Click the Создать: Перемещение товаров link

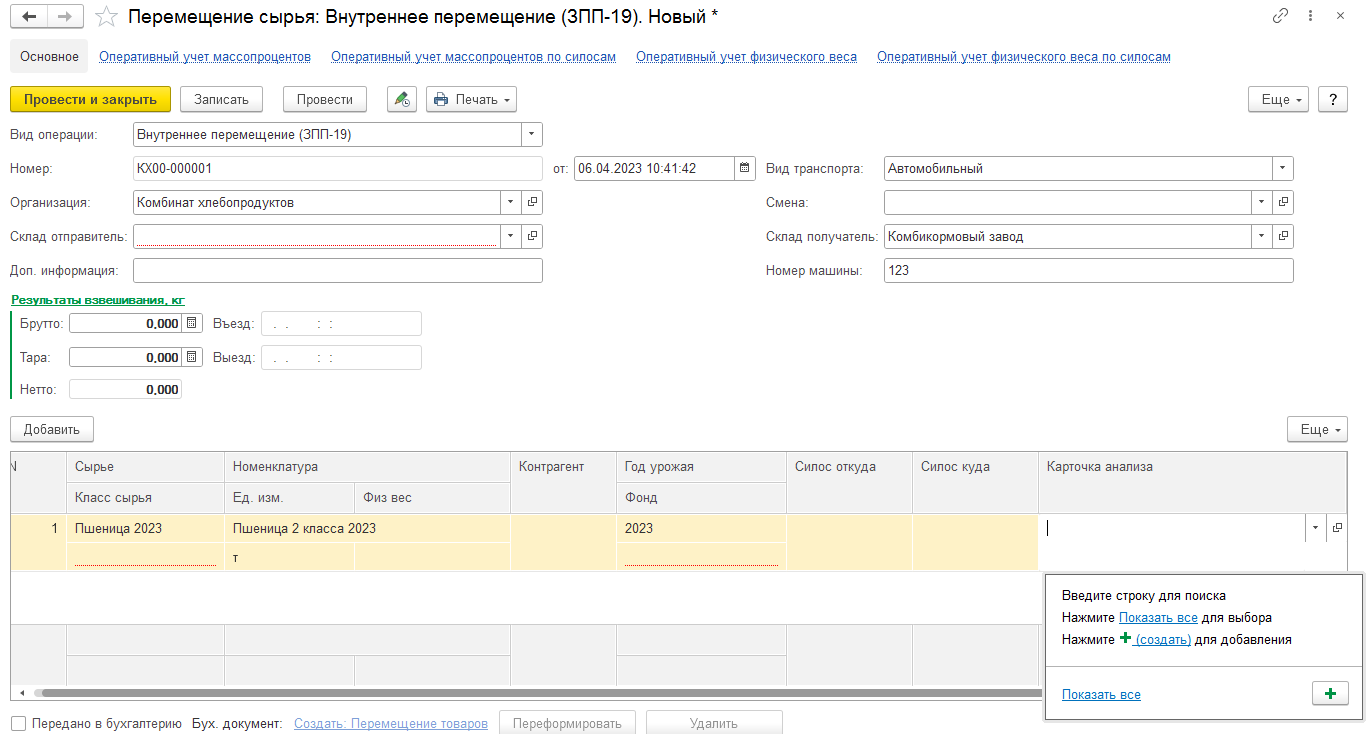tap(391, 723)
